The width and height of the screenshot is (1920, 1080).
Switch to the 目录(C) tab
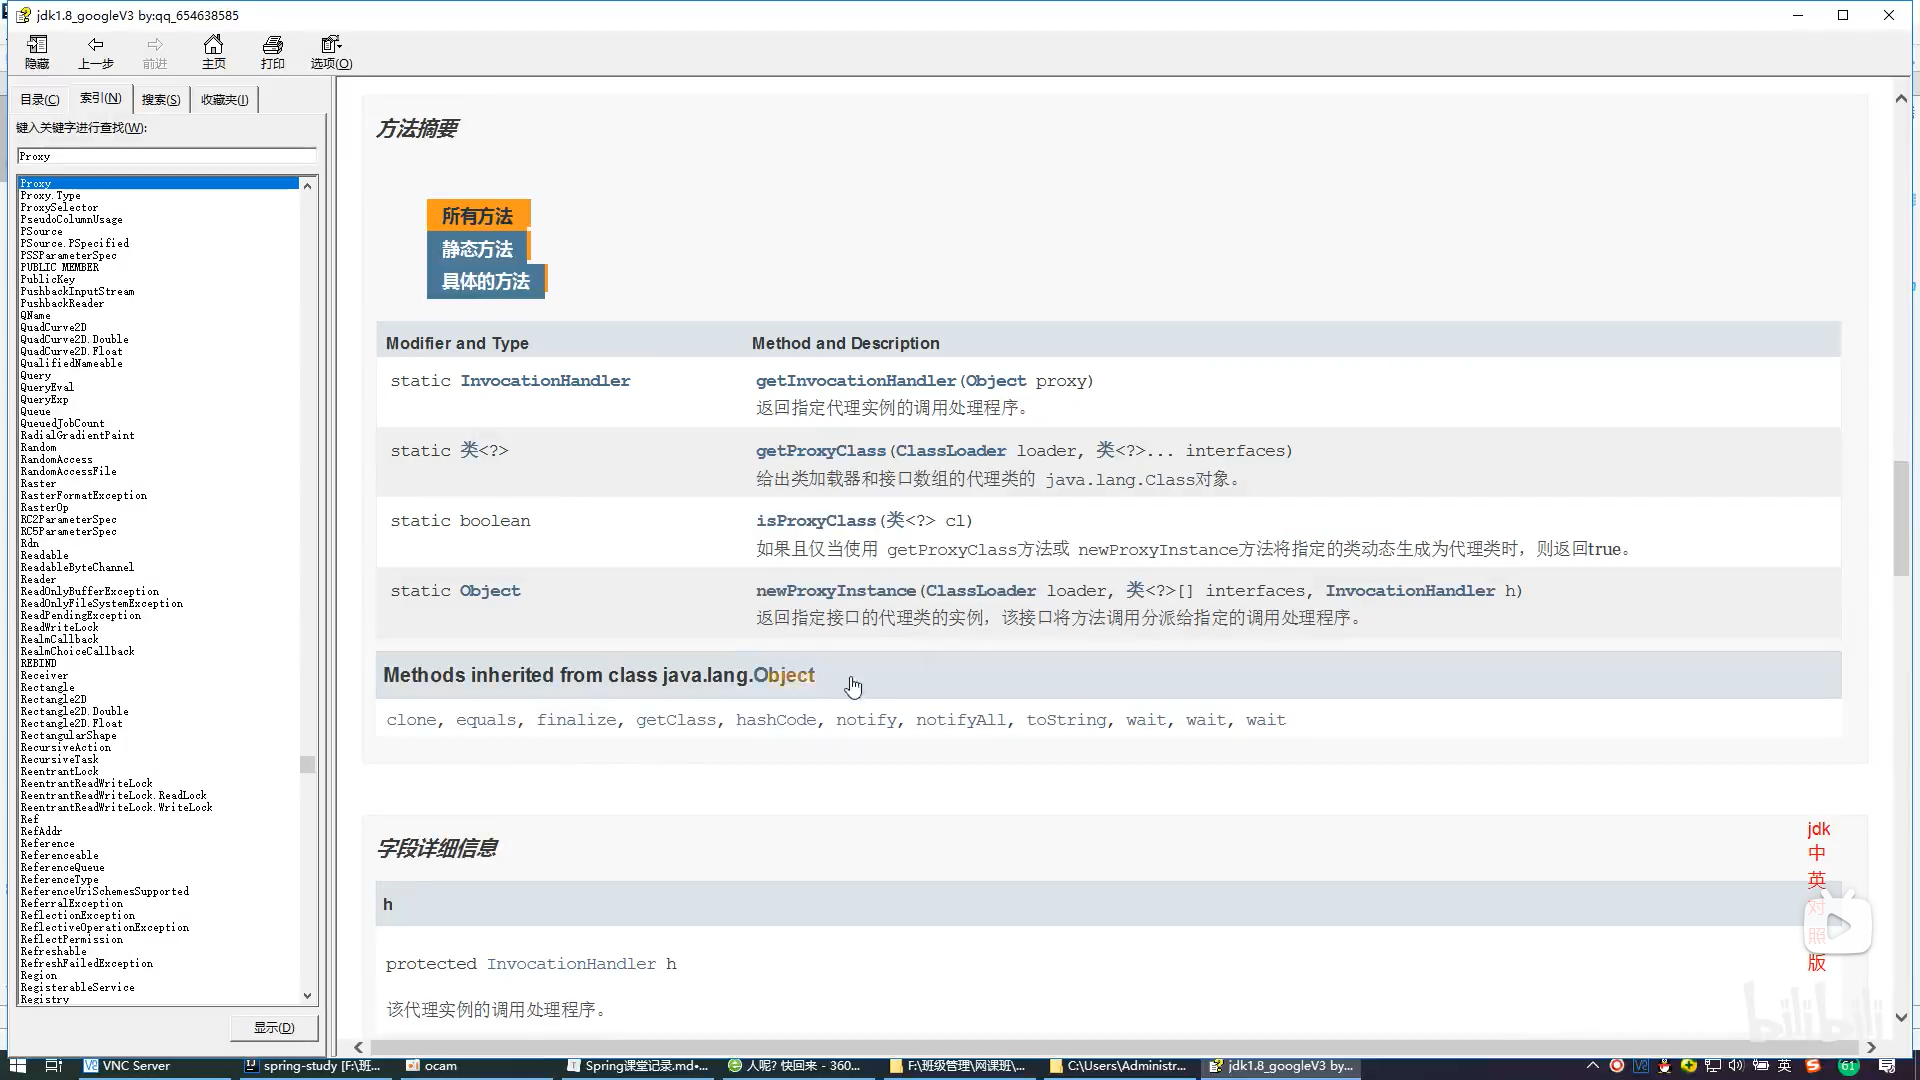tap(40, 99)
